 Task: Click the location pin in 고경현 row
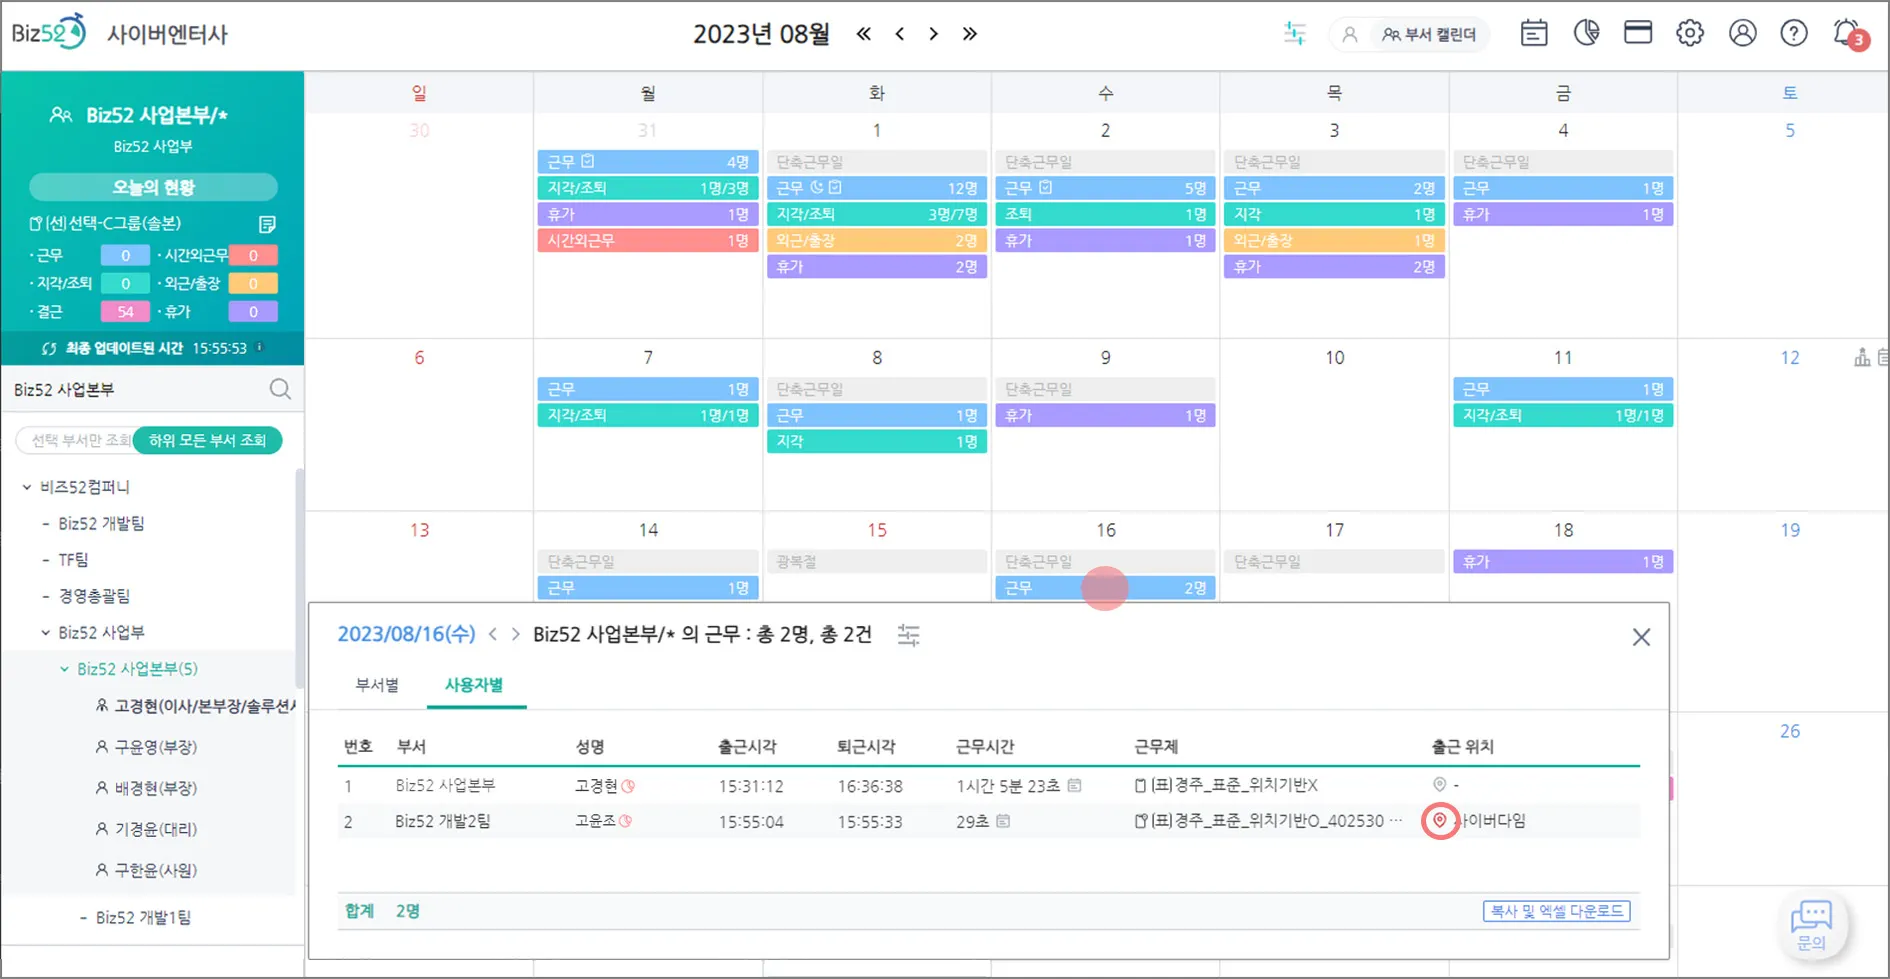[x=1439, y=785]
